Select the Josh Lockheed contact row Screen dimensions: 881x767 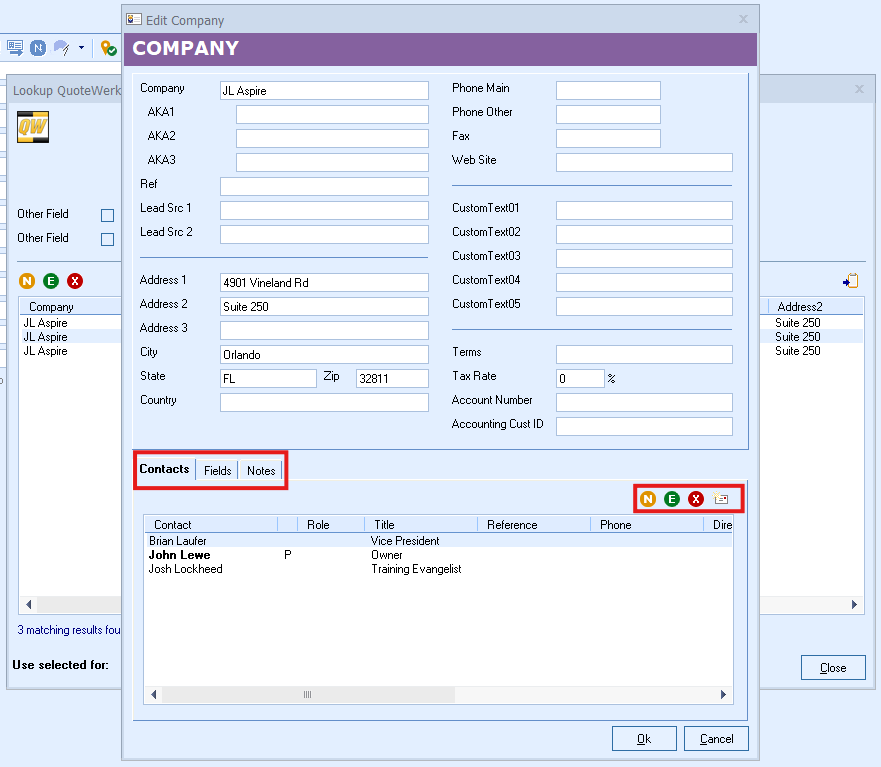tap(438, 569)
